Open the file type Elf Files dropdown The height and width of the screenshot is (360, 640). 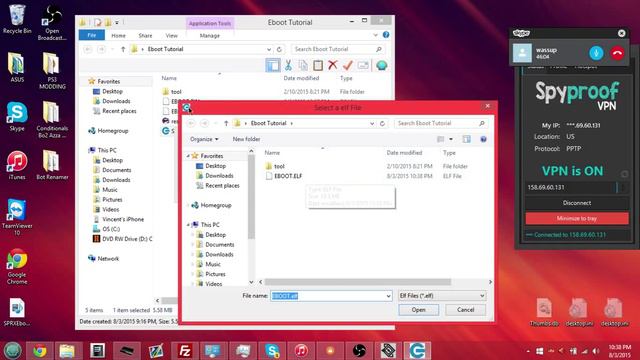(x=442, y=296)
